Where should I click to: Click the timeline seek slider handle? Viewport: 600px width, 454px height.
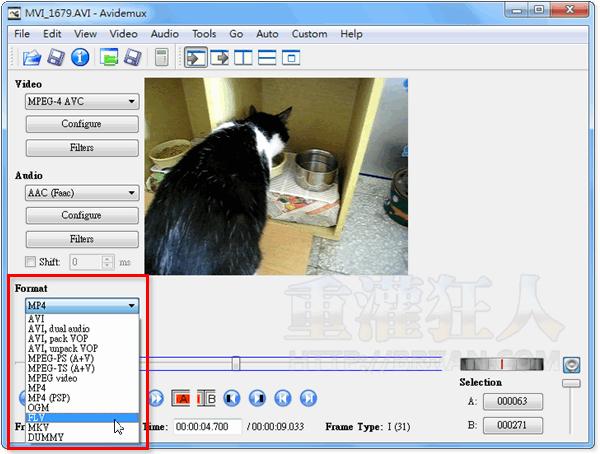236,363
